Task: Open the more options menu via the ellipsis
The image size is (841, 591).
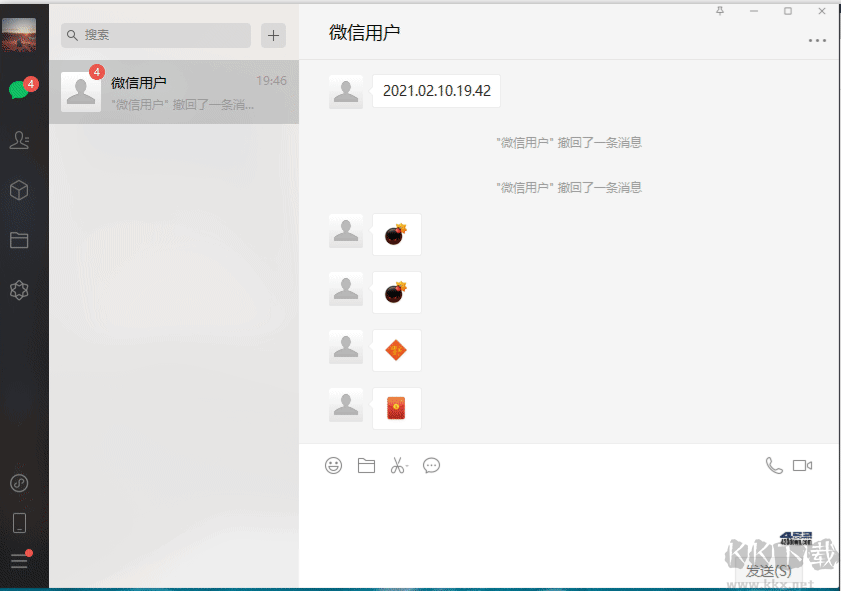Action: pyautogui.click(x=817, y=40)
